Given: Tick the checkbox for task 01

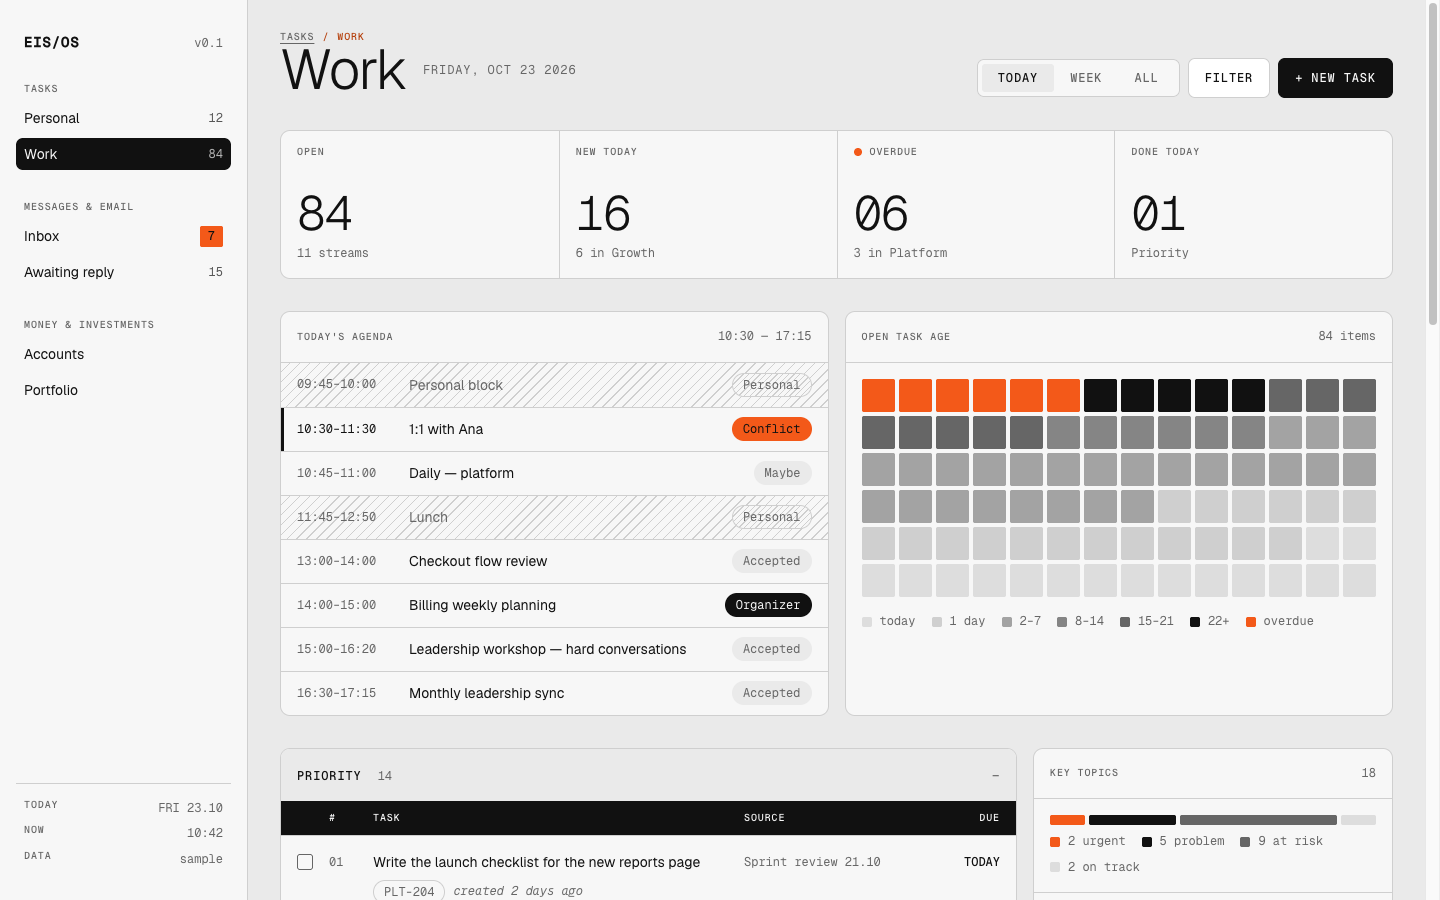Looking at the screenshot, I should [x=305, y=862].
